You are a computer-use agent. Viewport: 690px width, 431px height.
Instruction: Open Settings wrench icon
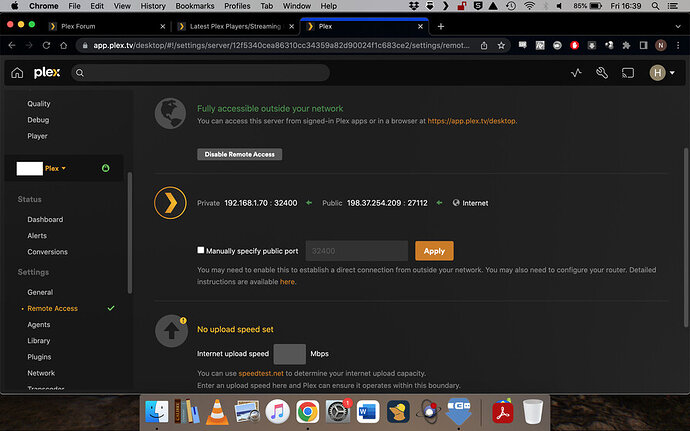[602, 73]
